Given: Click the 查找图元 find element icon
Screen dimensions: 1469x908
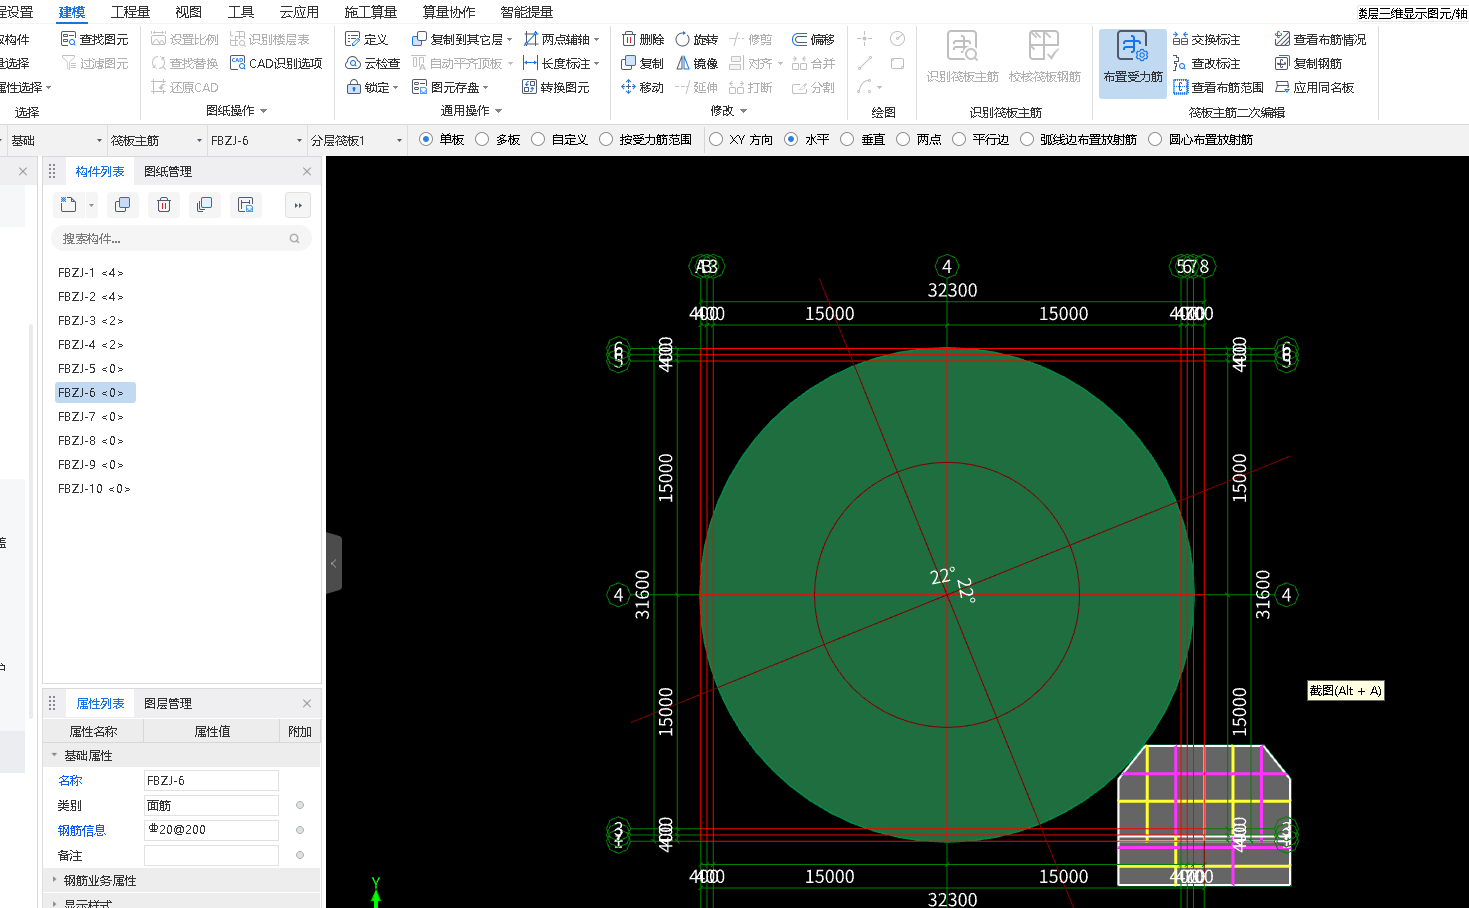Looking at the screenshot, I should tap(68, 39).
